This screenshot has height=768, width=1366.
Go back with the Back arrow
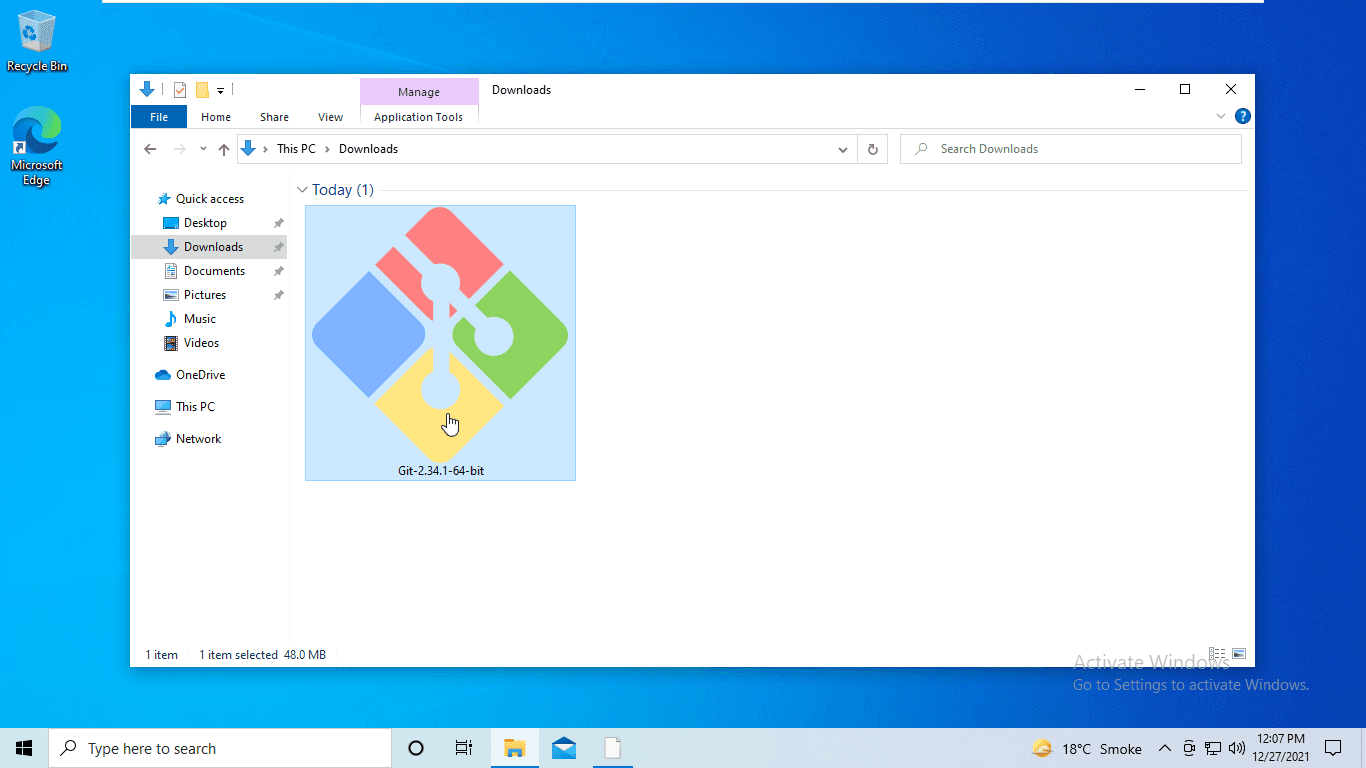coord(150,149)
